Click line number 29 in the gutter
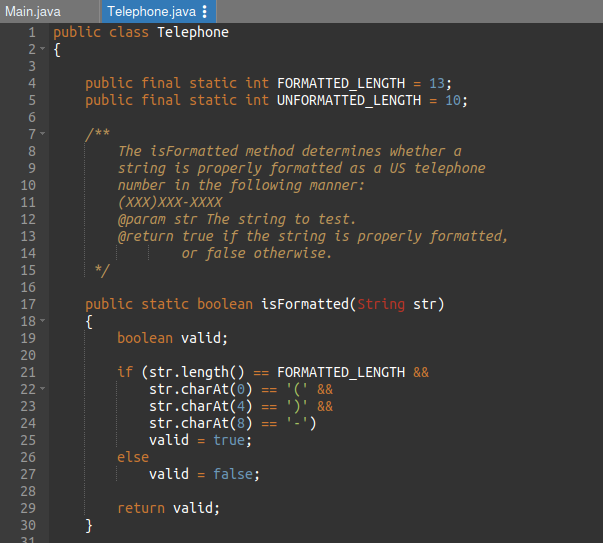 [27, 508]
